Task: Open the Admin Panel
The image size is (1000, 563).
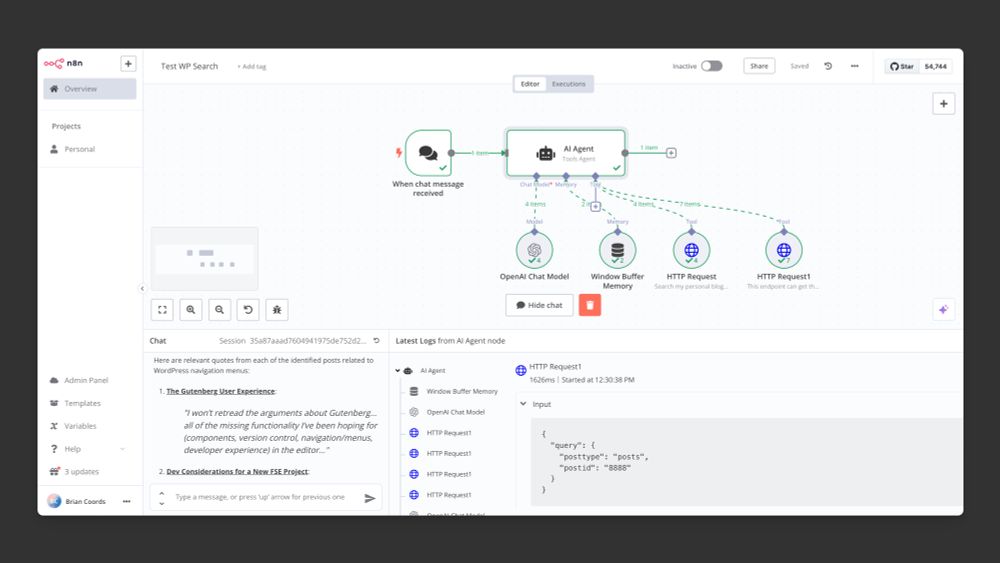Action: [79, 380]
